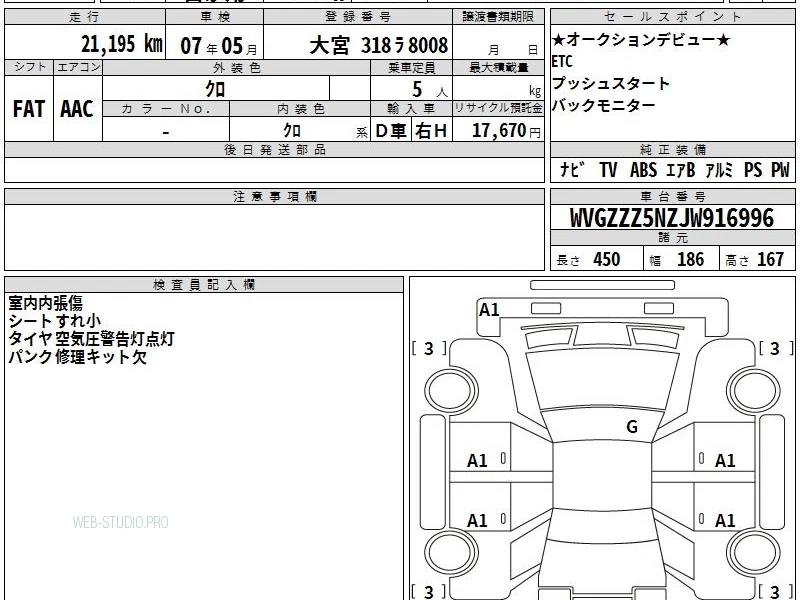Select the inspector note シートすれ小
Screen dimensions: 800x600
(55, 321)
